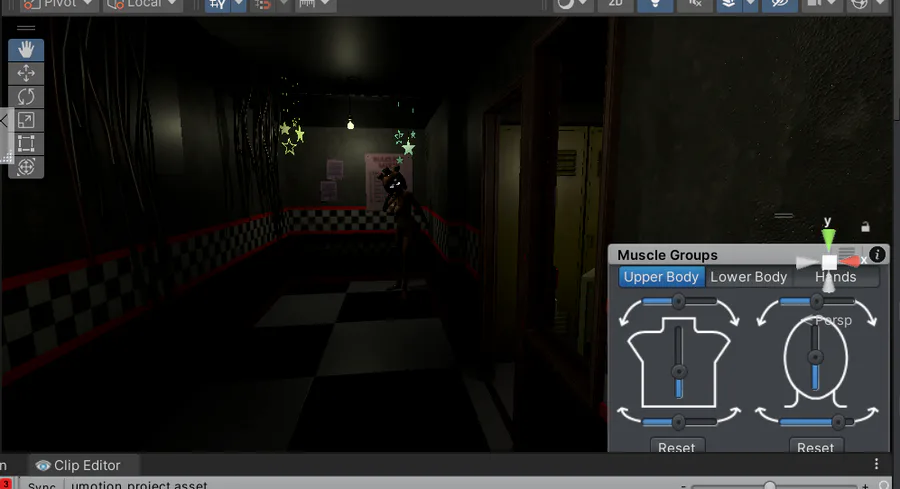The image size is (900, 489).
Task: Switch to Hands muscle tab
Action: (x=836, y=277)
